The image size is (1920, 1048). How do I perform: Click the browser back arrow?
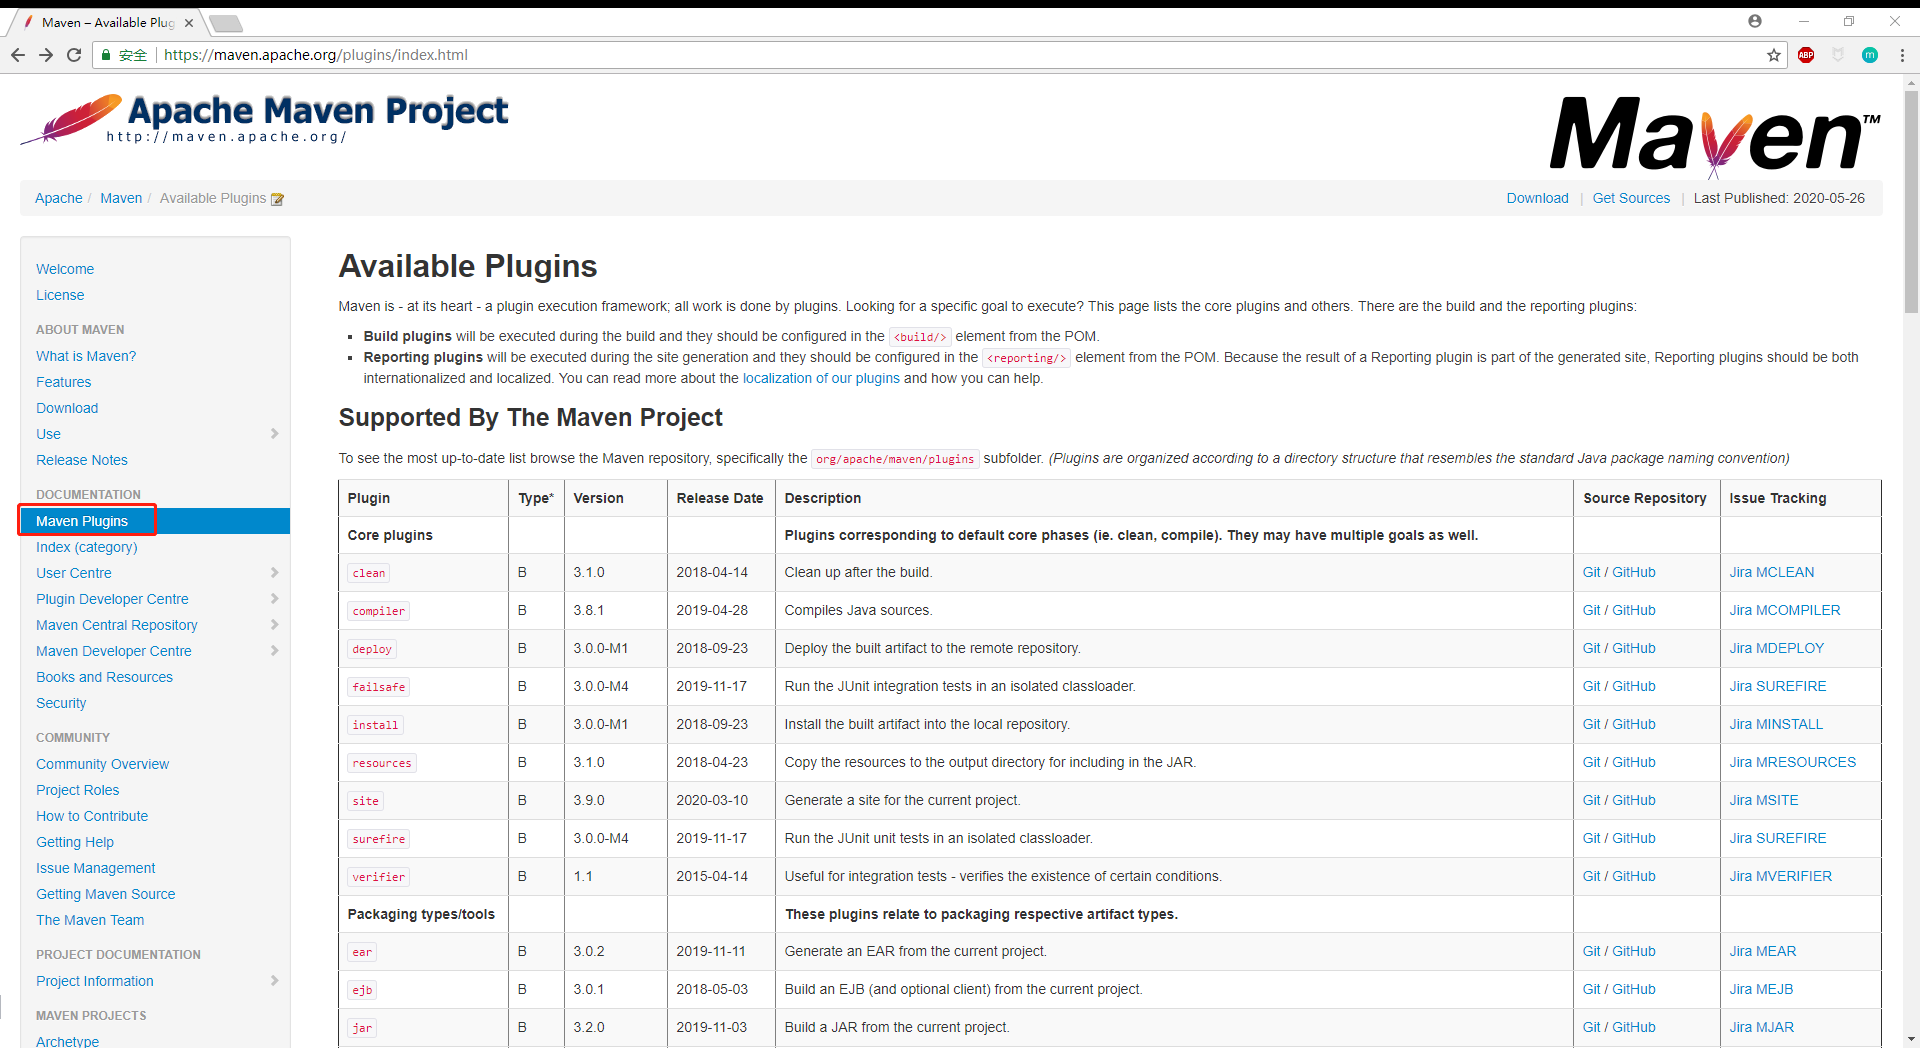[x=18, y=55]
